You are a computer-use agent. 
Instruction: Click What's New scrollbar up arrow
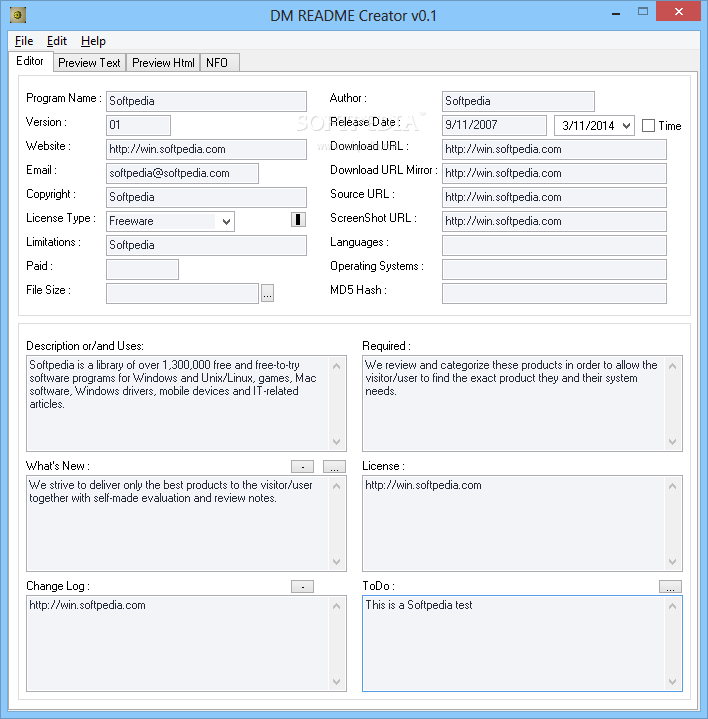click(x=337, y=486)
